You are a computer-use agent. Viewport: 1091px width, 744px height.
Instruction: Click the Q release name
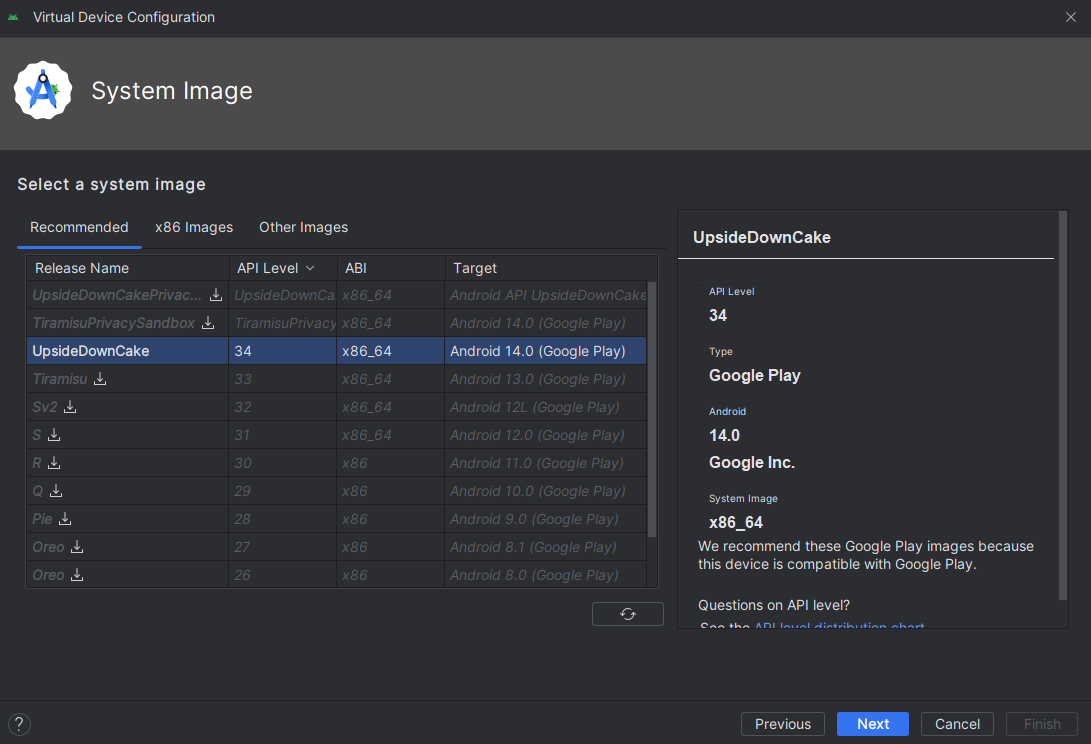38,491
